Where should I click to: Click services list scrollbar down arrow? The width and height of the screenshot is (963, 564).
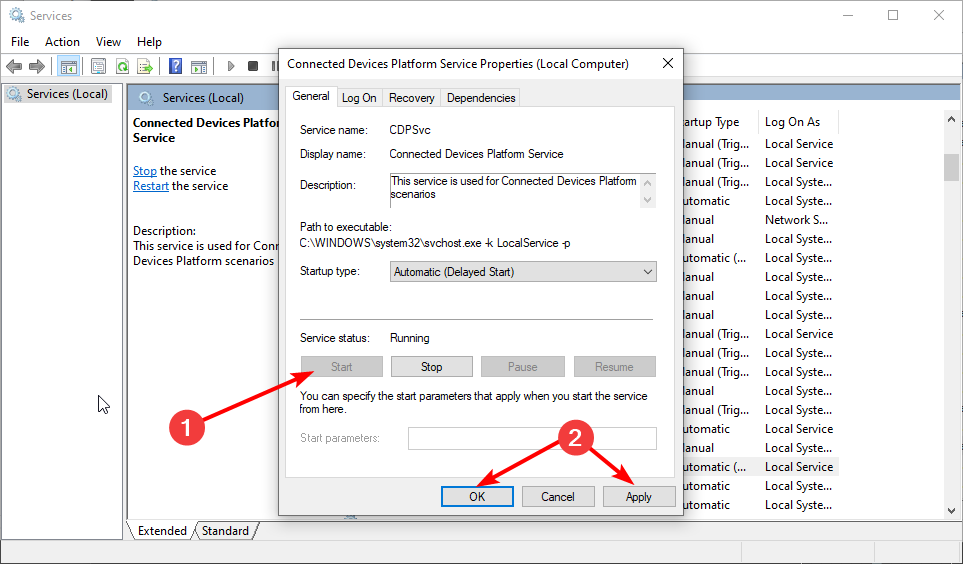click(x=951, y=510)
